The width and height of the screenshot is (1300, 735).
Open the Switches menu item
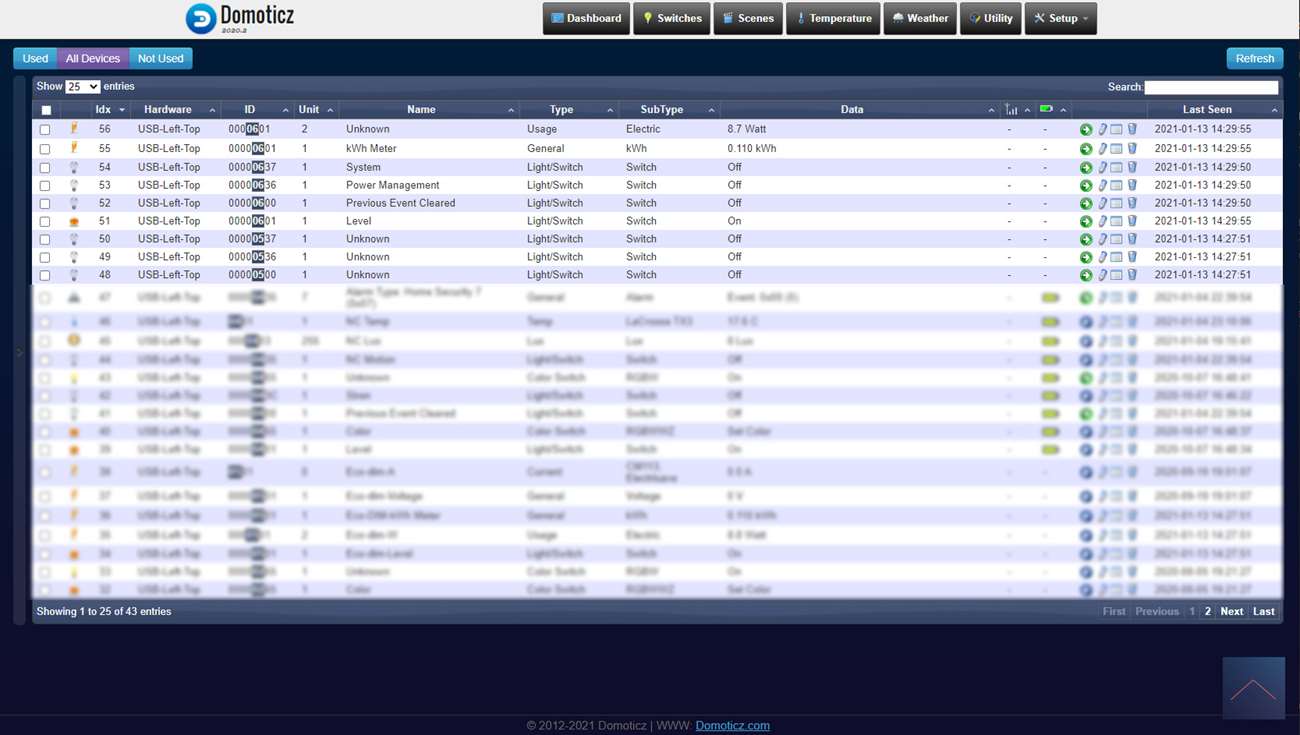coord(671,18)
